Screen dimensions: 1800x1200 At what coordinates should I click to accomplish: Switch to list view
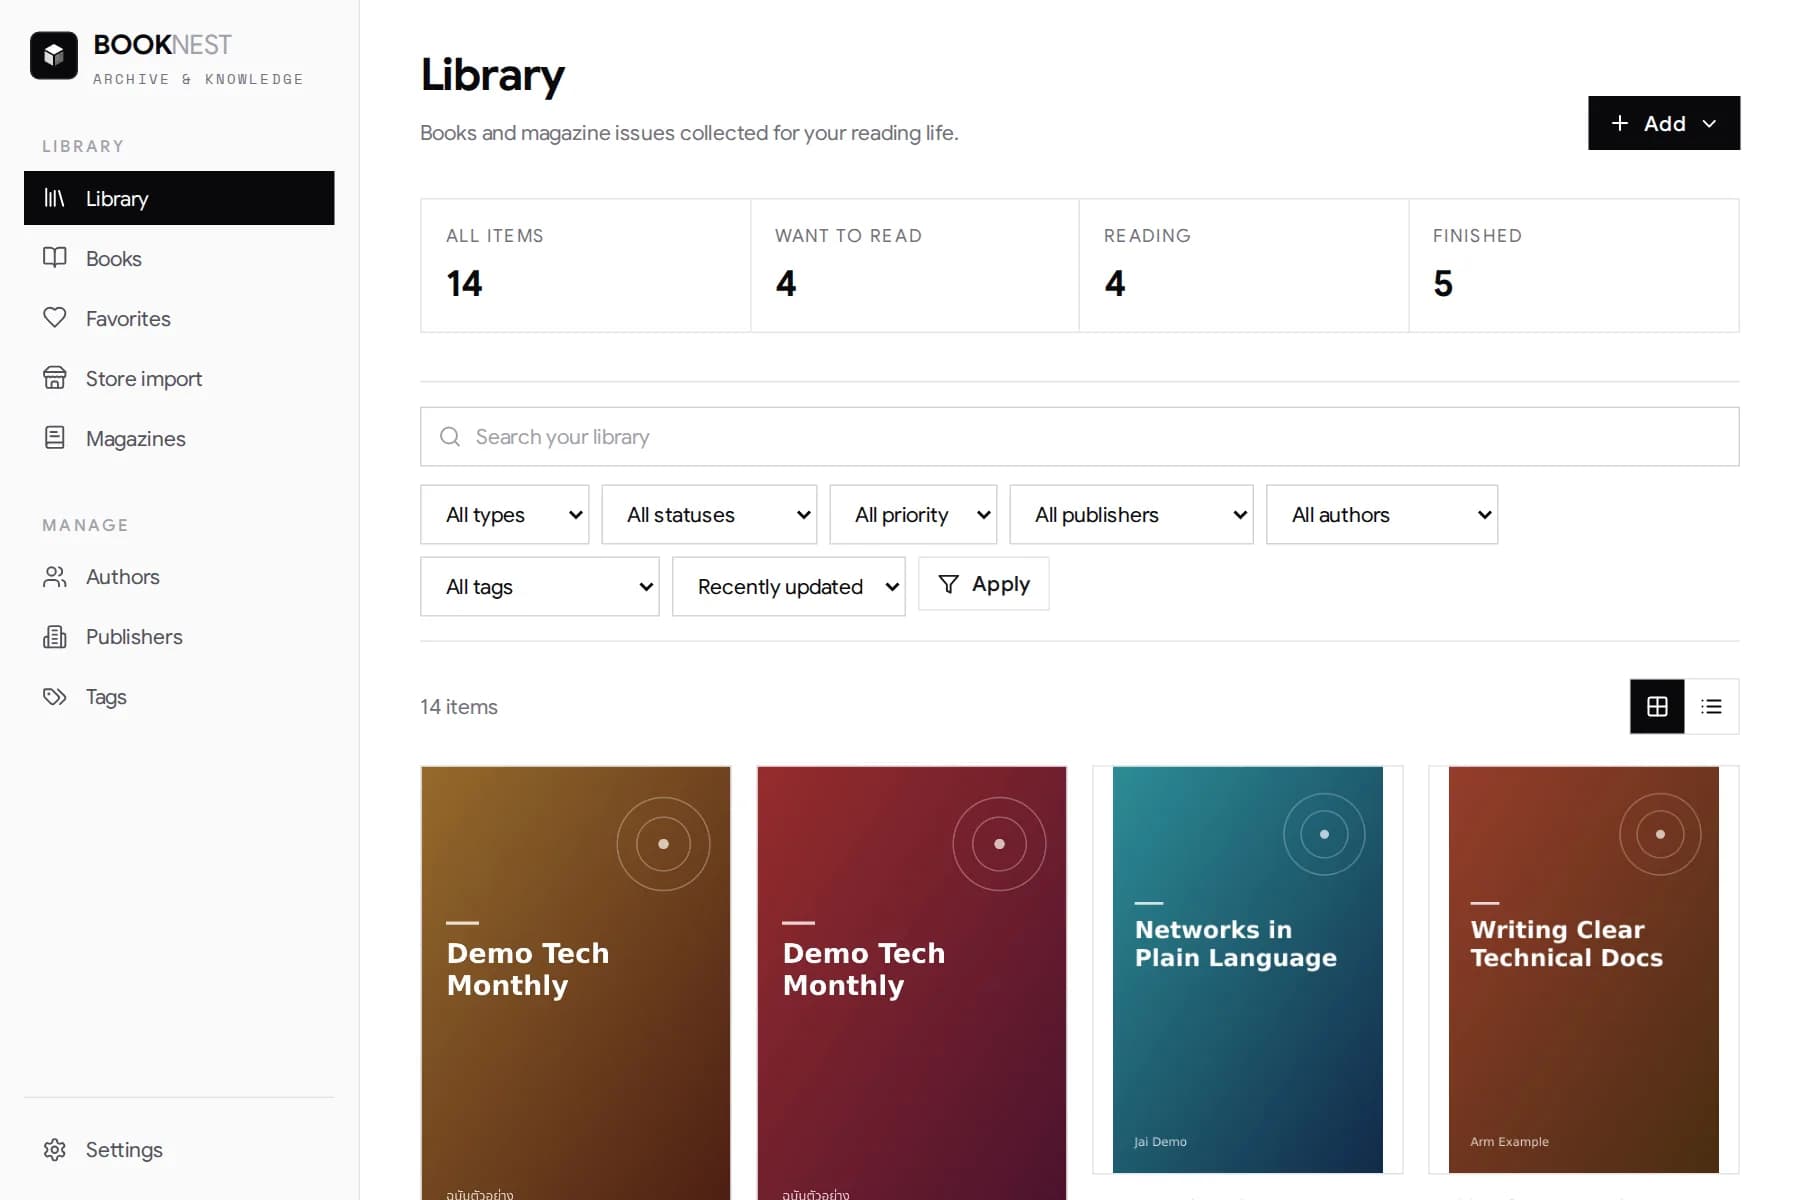(x=1712, y=707)
